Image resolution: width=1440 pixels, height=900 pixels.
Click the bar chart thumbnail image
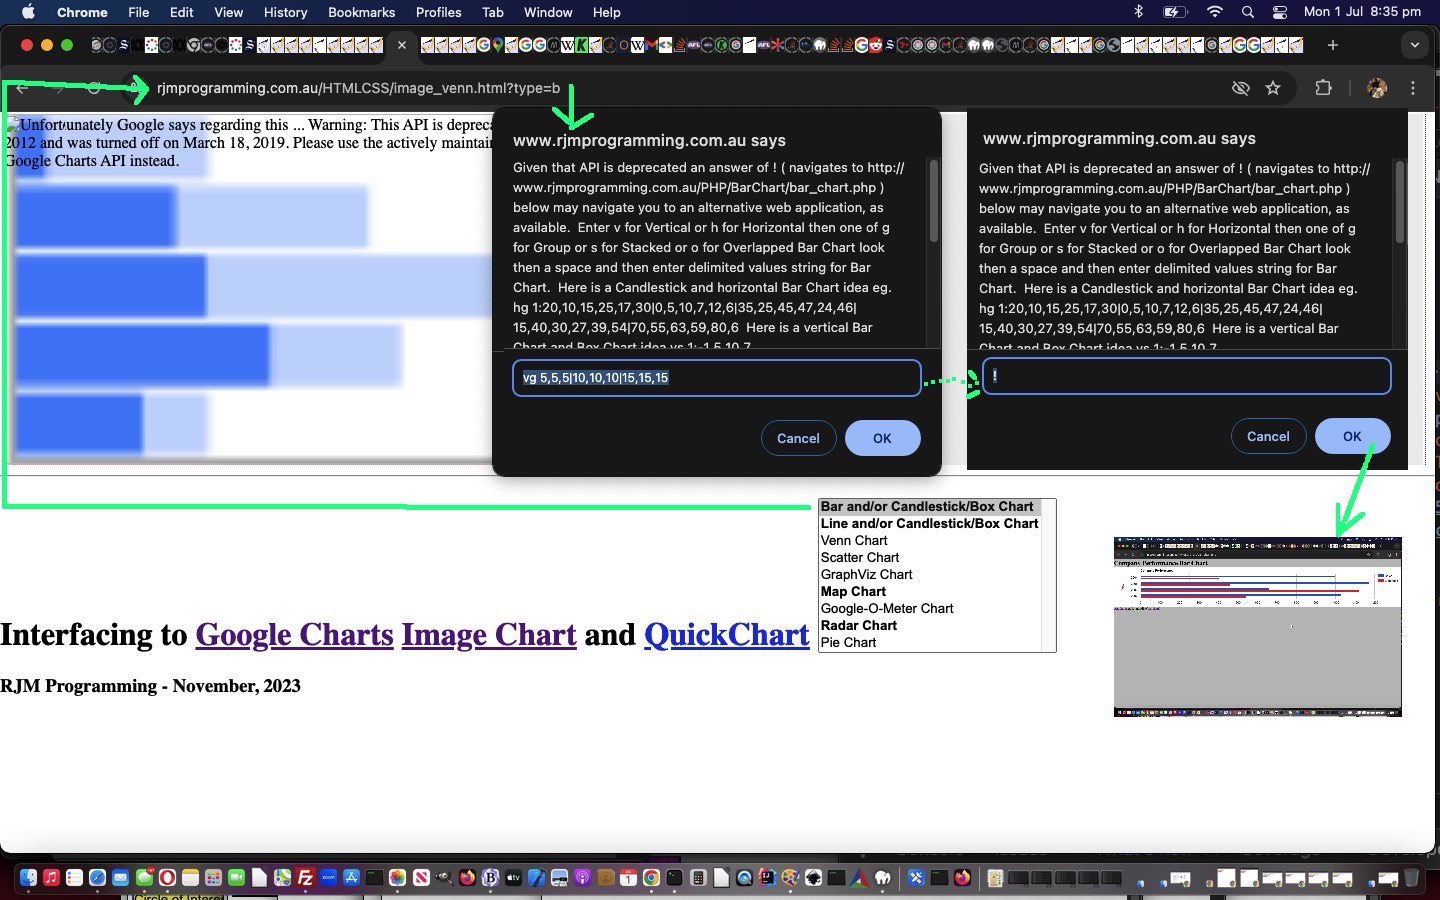tap(1257, 627)
